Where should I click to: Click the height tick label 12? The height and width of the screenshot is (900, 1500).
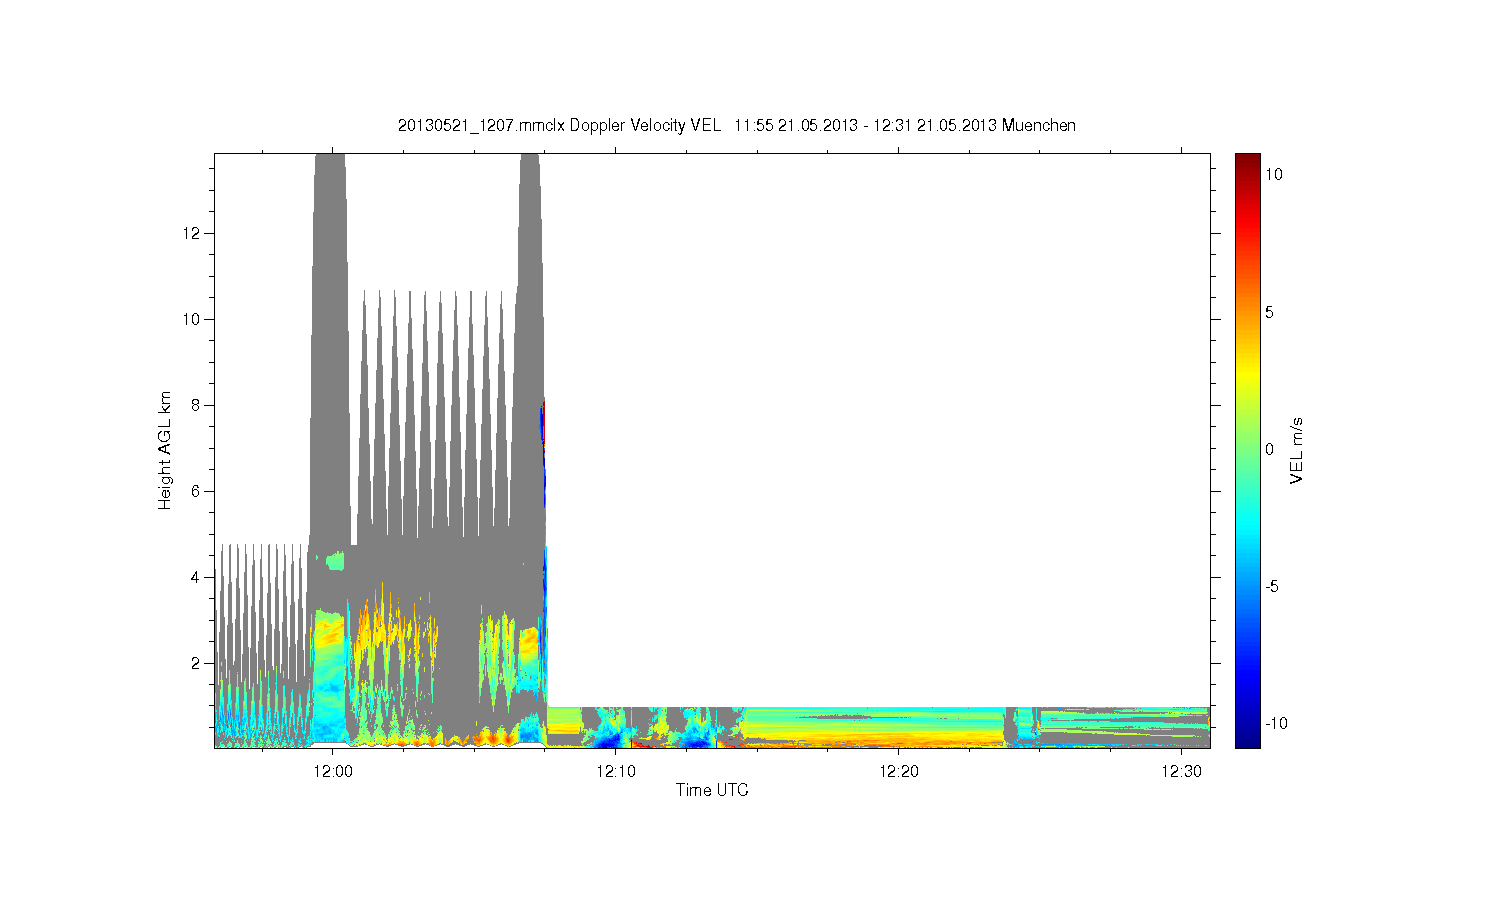click(192, 233)
